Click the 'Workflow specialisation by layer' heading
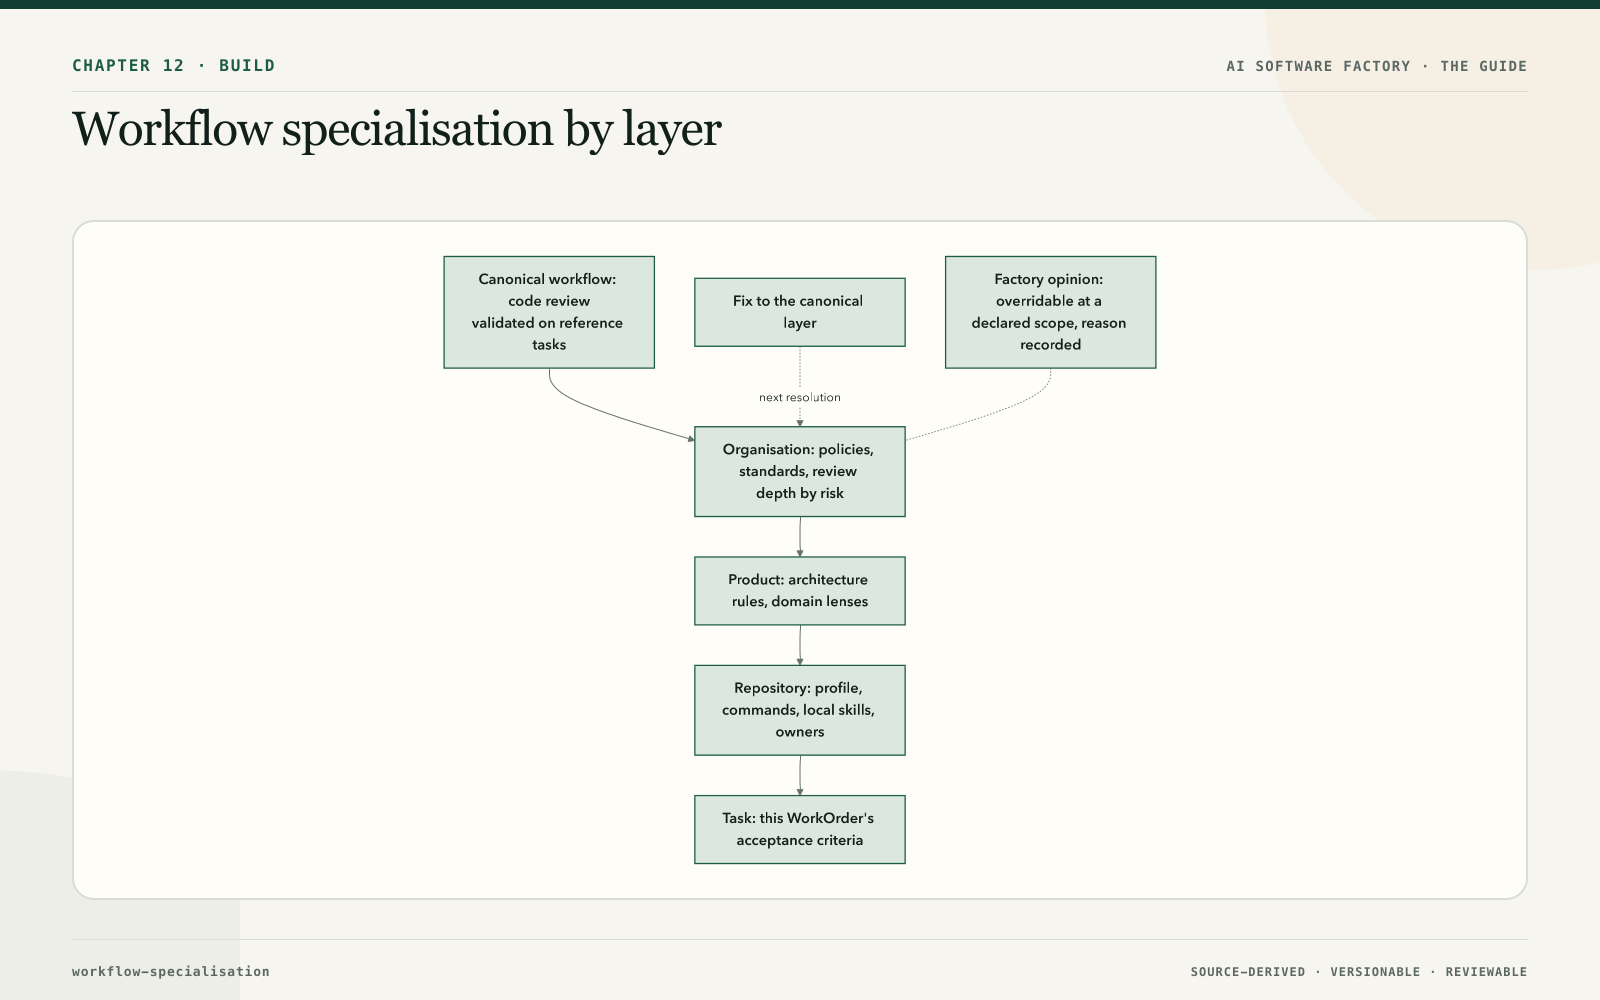Viewport: 1600px width, 1000px height. click(x=397, y=129)
